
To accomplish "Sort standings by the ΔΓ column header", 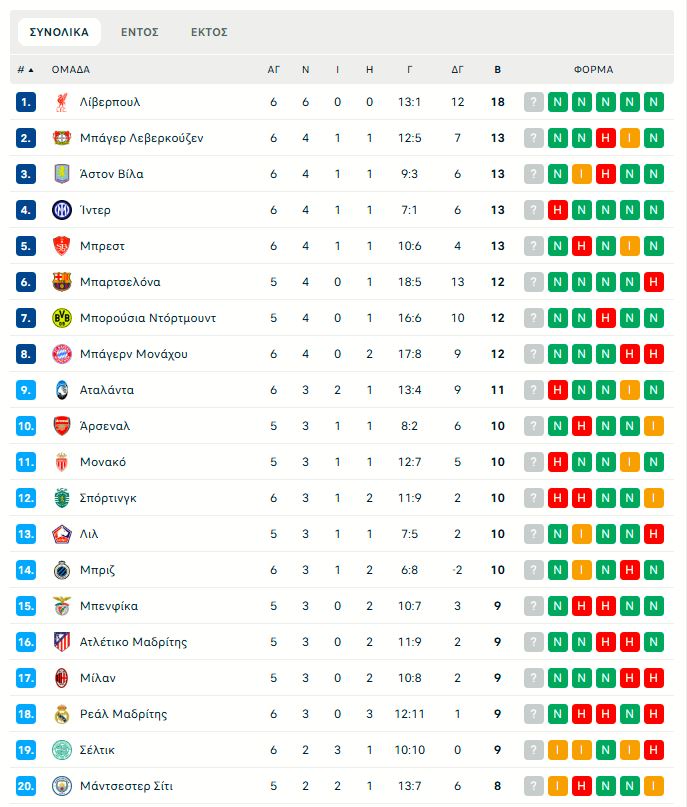I will click(x=458, y=70).
